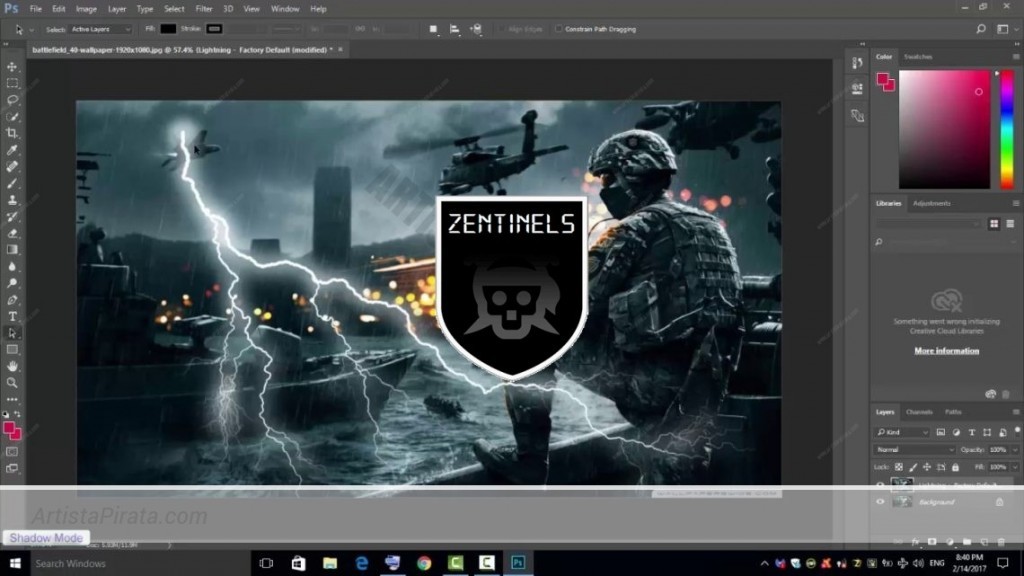
Task: Select the Dodge tool
Action: click(x=12, y=283)
